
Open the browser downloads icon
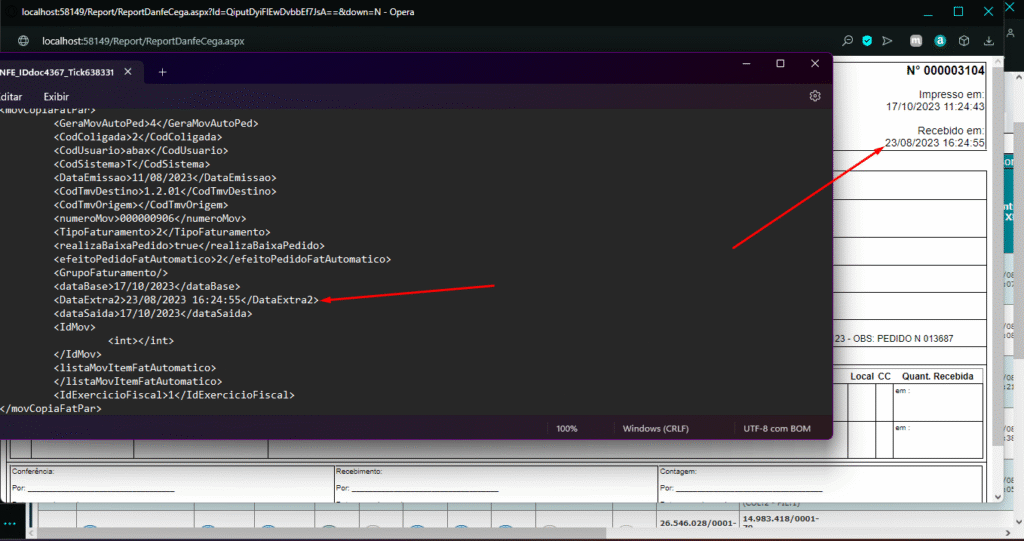[x=989, y=41]
